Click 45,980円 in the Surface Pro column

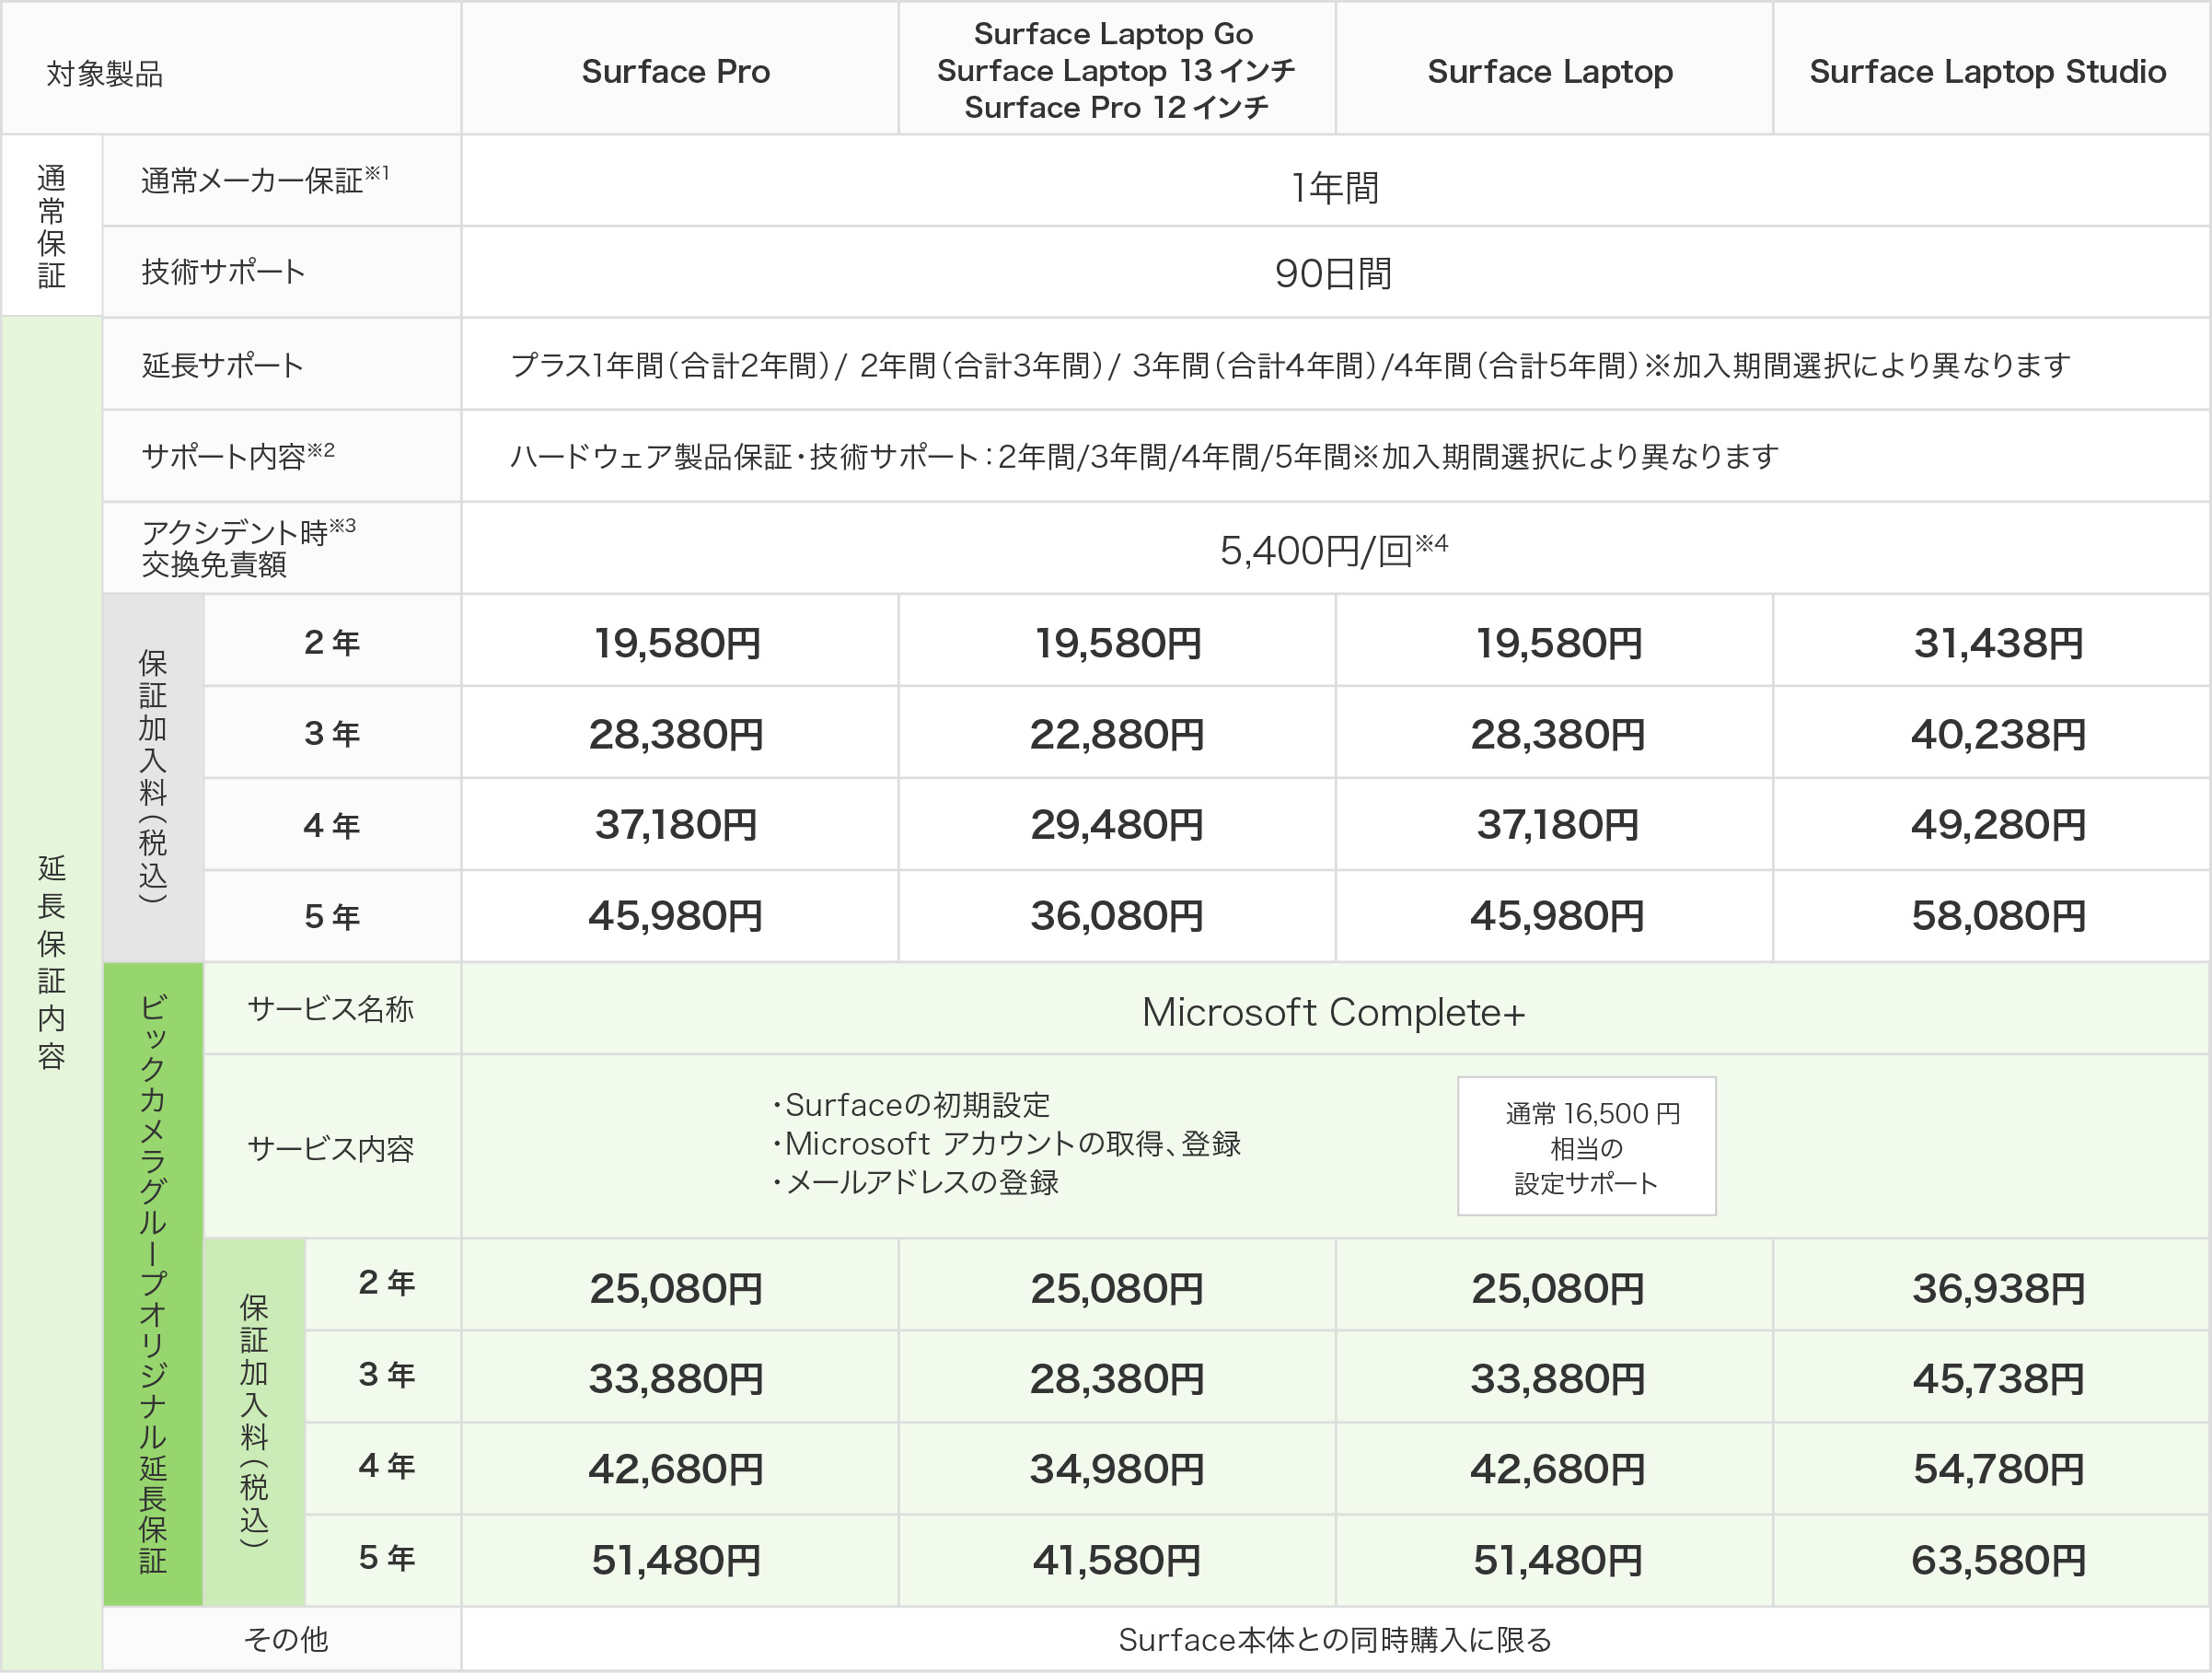coord(676,916)
